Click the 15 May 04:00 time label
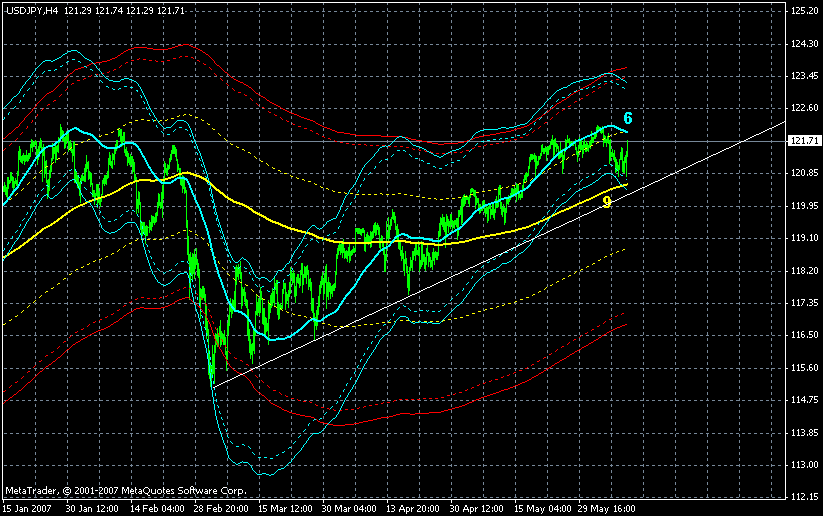 point(543,509)
